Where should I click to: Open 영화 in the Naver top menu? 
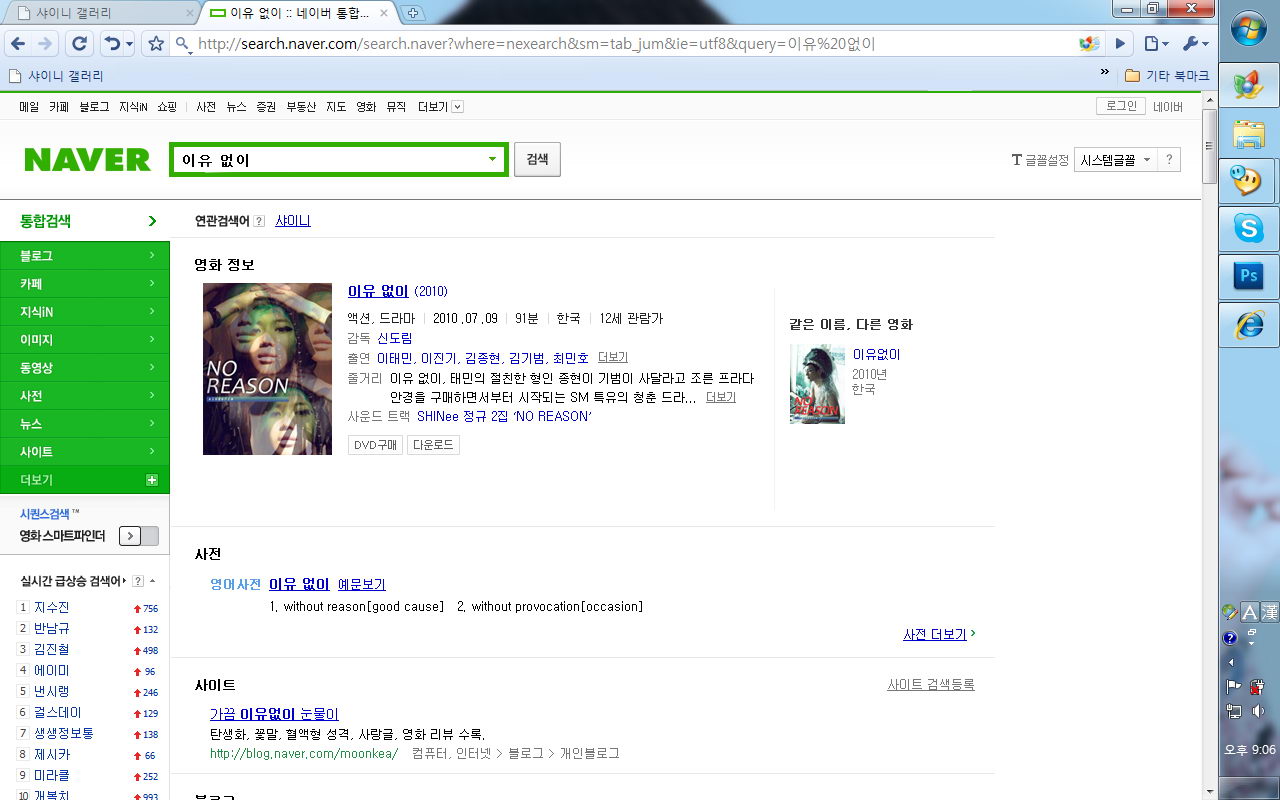point(366,107)
